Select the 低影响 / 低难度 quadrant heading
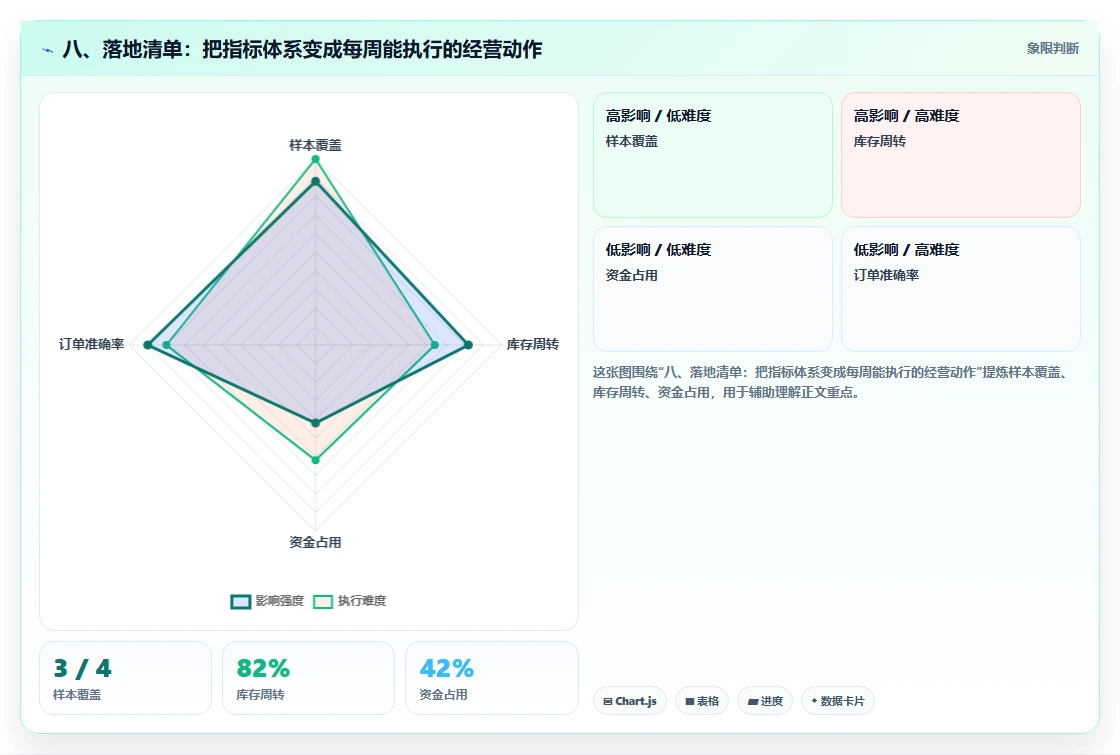The image size is (1120, 755). point(658,249)
